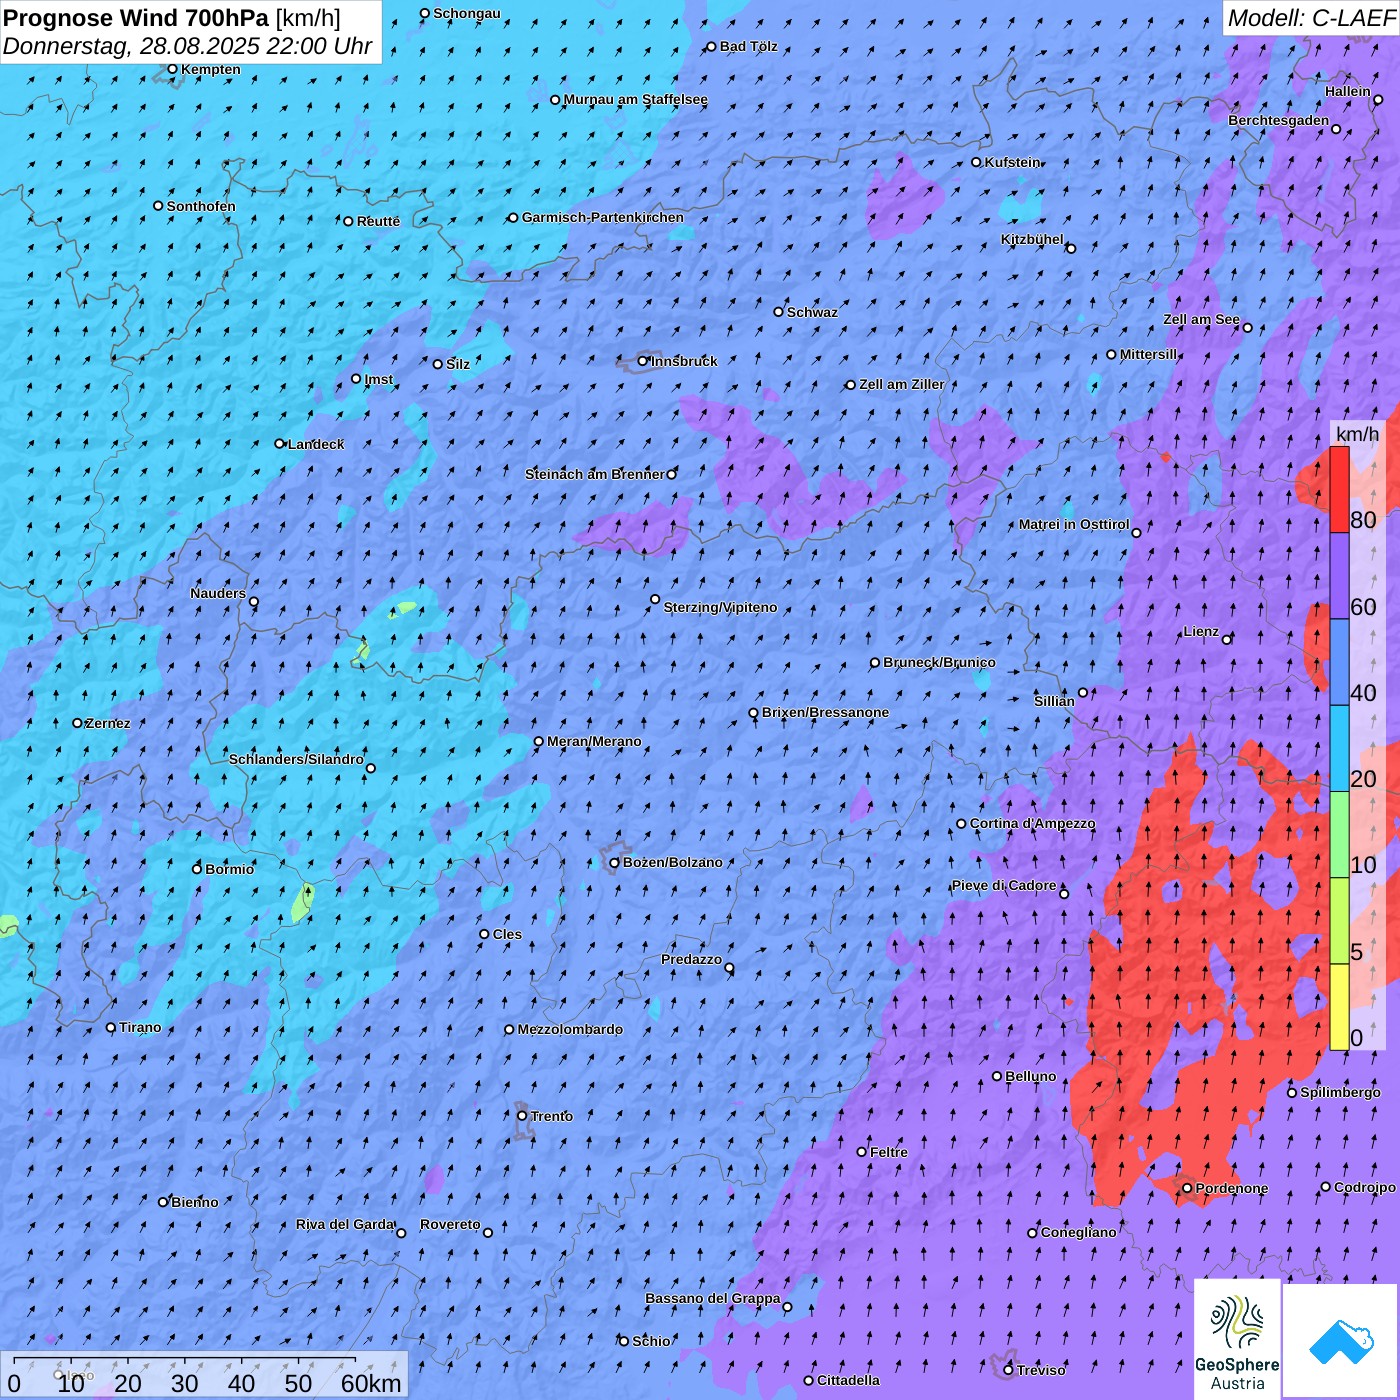Click the Steinach am Brenner label
The height and width of the screenshot is (1400, 1400).
(594, 474)
